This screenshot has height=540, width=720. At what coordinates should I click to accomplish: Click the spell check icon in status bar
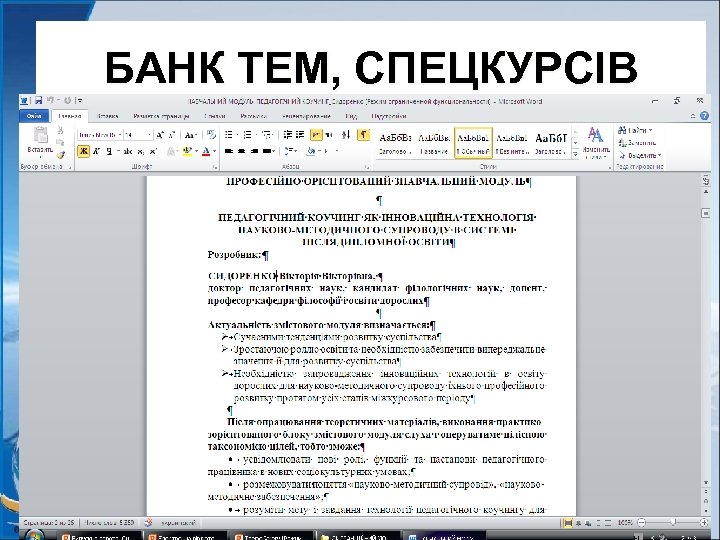[148, 523]
